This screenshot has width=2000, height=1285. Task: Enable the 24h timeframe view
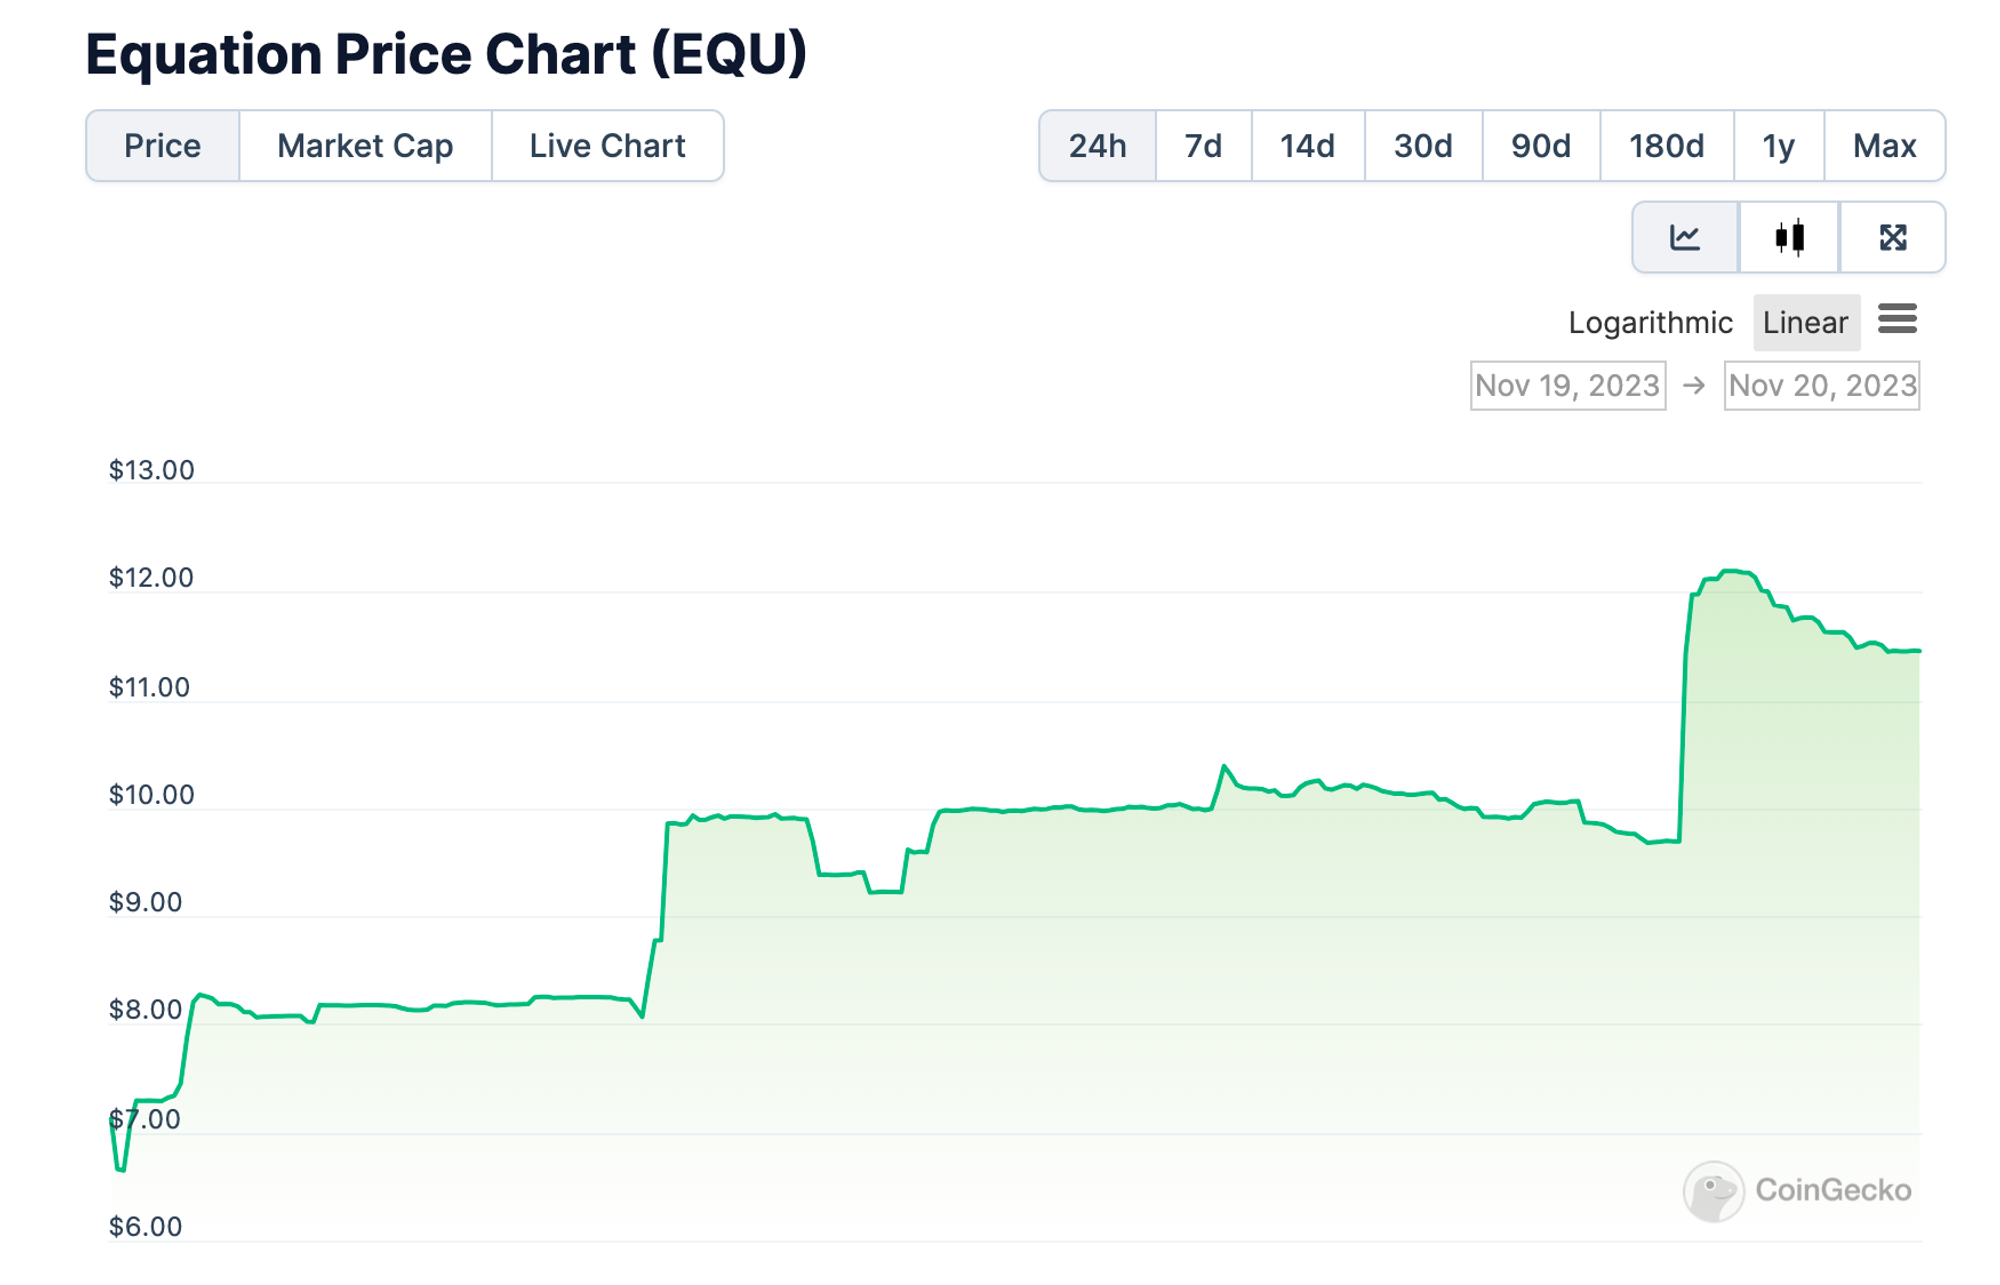[1096, 145]
